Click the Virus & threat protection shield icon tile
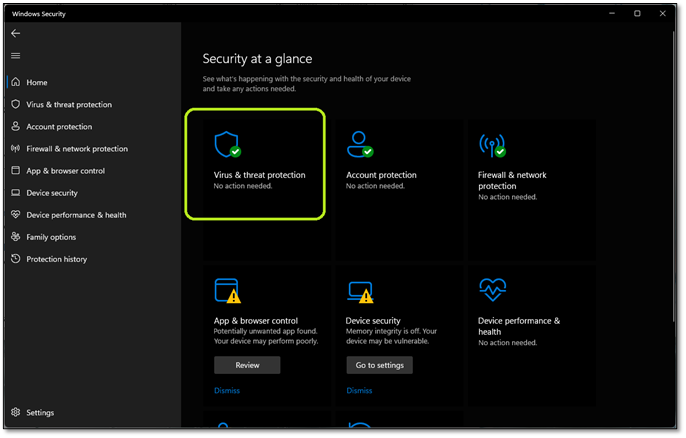686x438 pixels. pos(227,145)
